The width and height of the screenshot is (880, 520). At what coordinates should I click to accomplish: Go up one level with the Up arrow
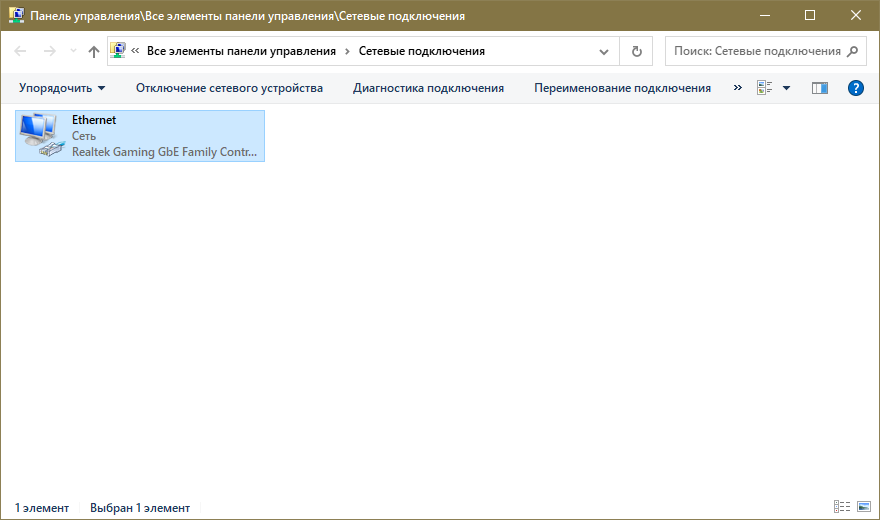point(94,51)
